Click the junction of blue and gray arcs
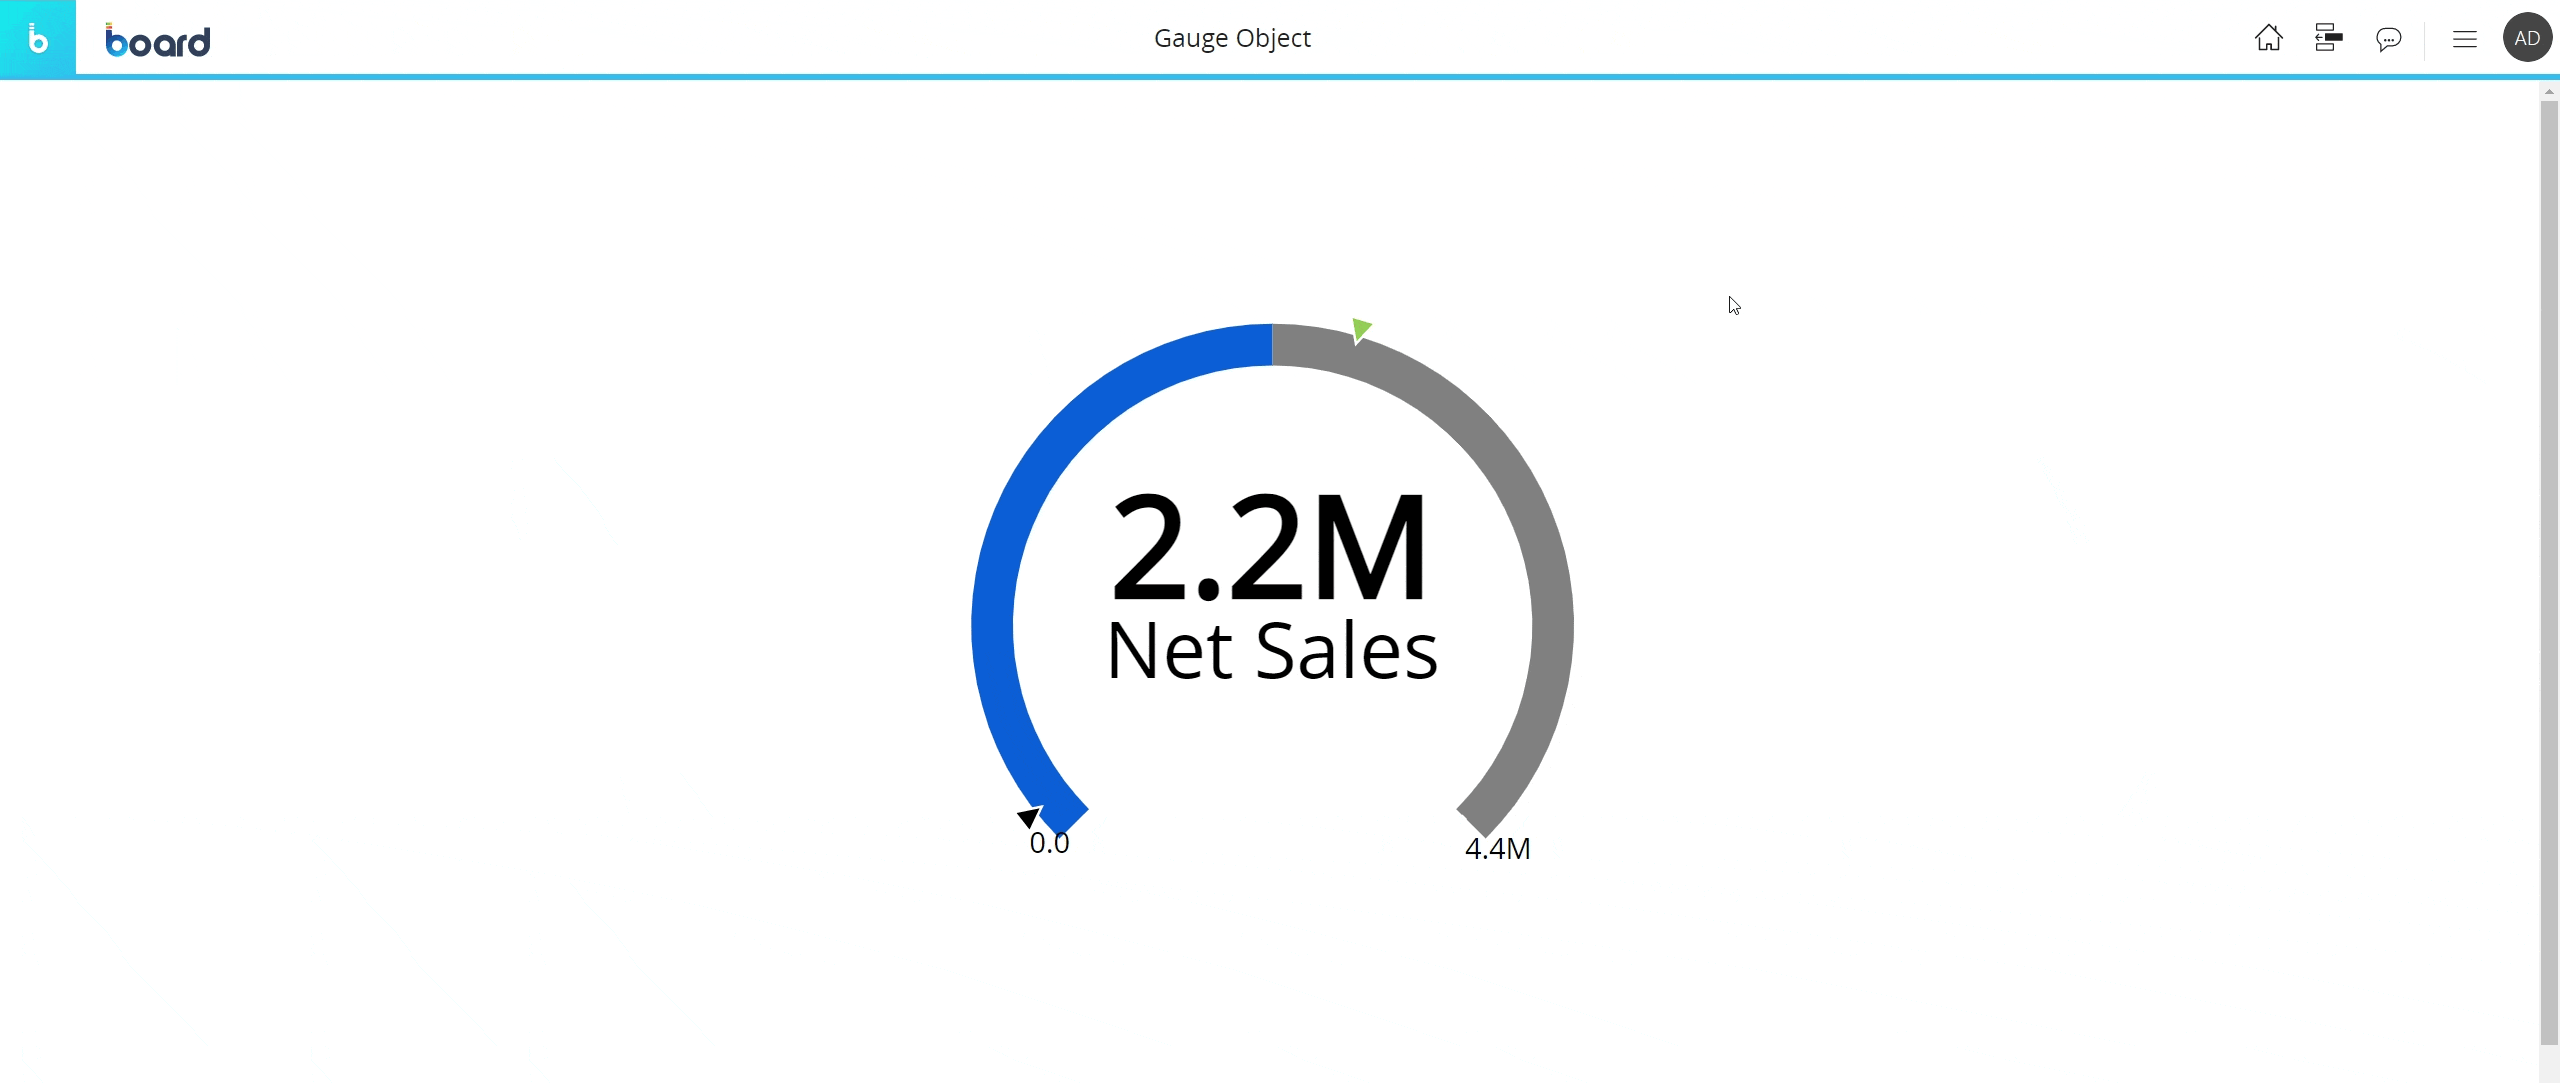This screenshot has height=1083, width=2560. [1272, 345]
